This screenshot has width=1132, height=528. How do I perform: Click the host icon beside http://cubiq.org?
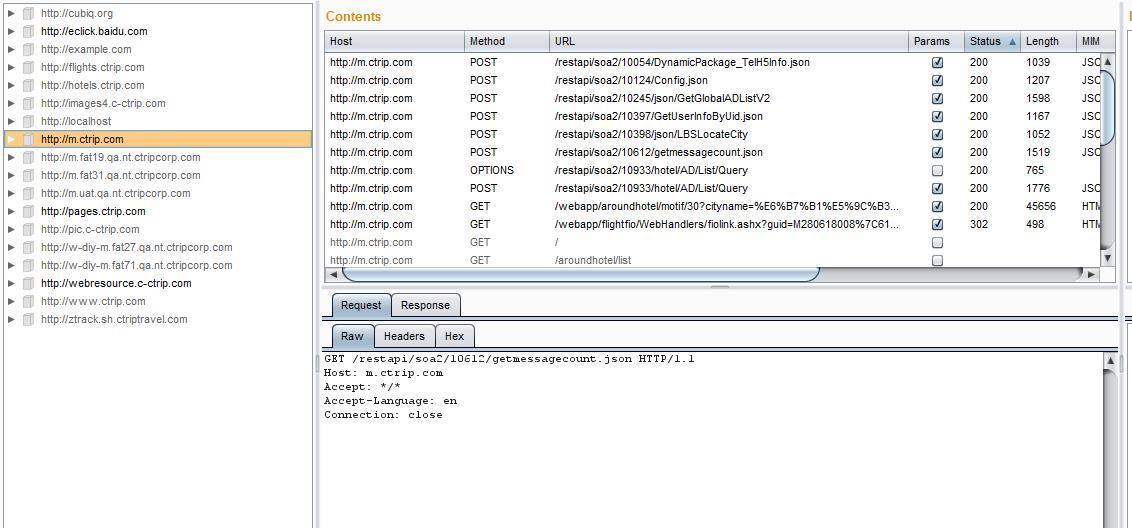(x=28, y=13)
